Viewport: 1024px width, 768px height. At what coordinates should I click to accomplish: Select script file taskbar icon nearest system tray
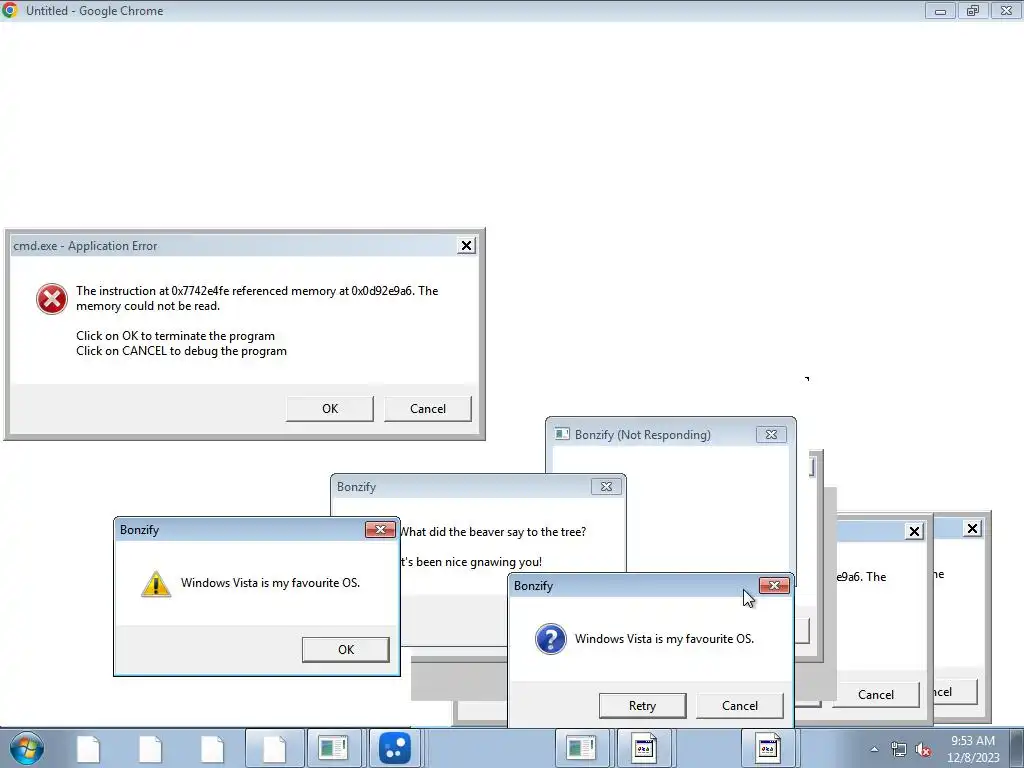tap(768, 748)
